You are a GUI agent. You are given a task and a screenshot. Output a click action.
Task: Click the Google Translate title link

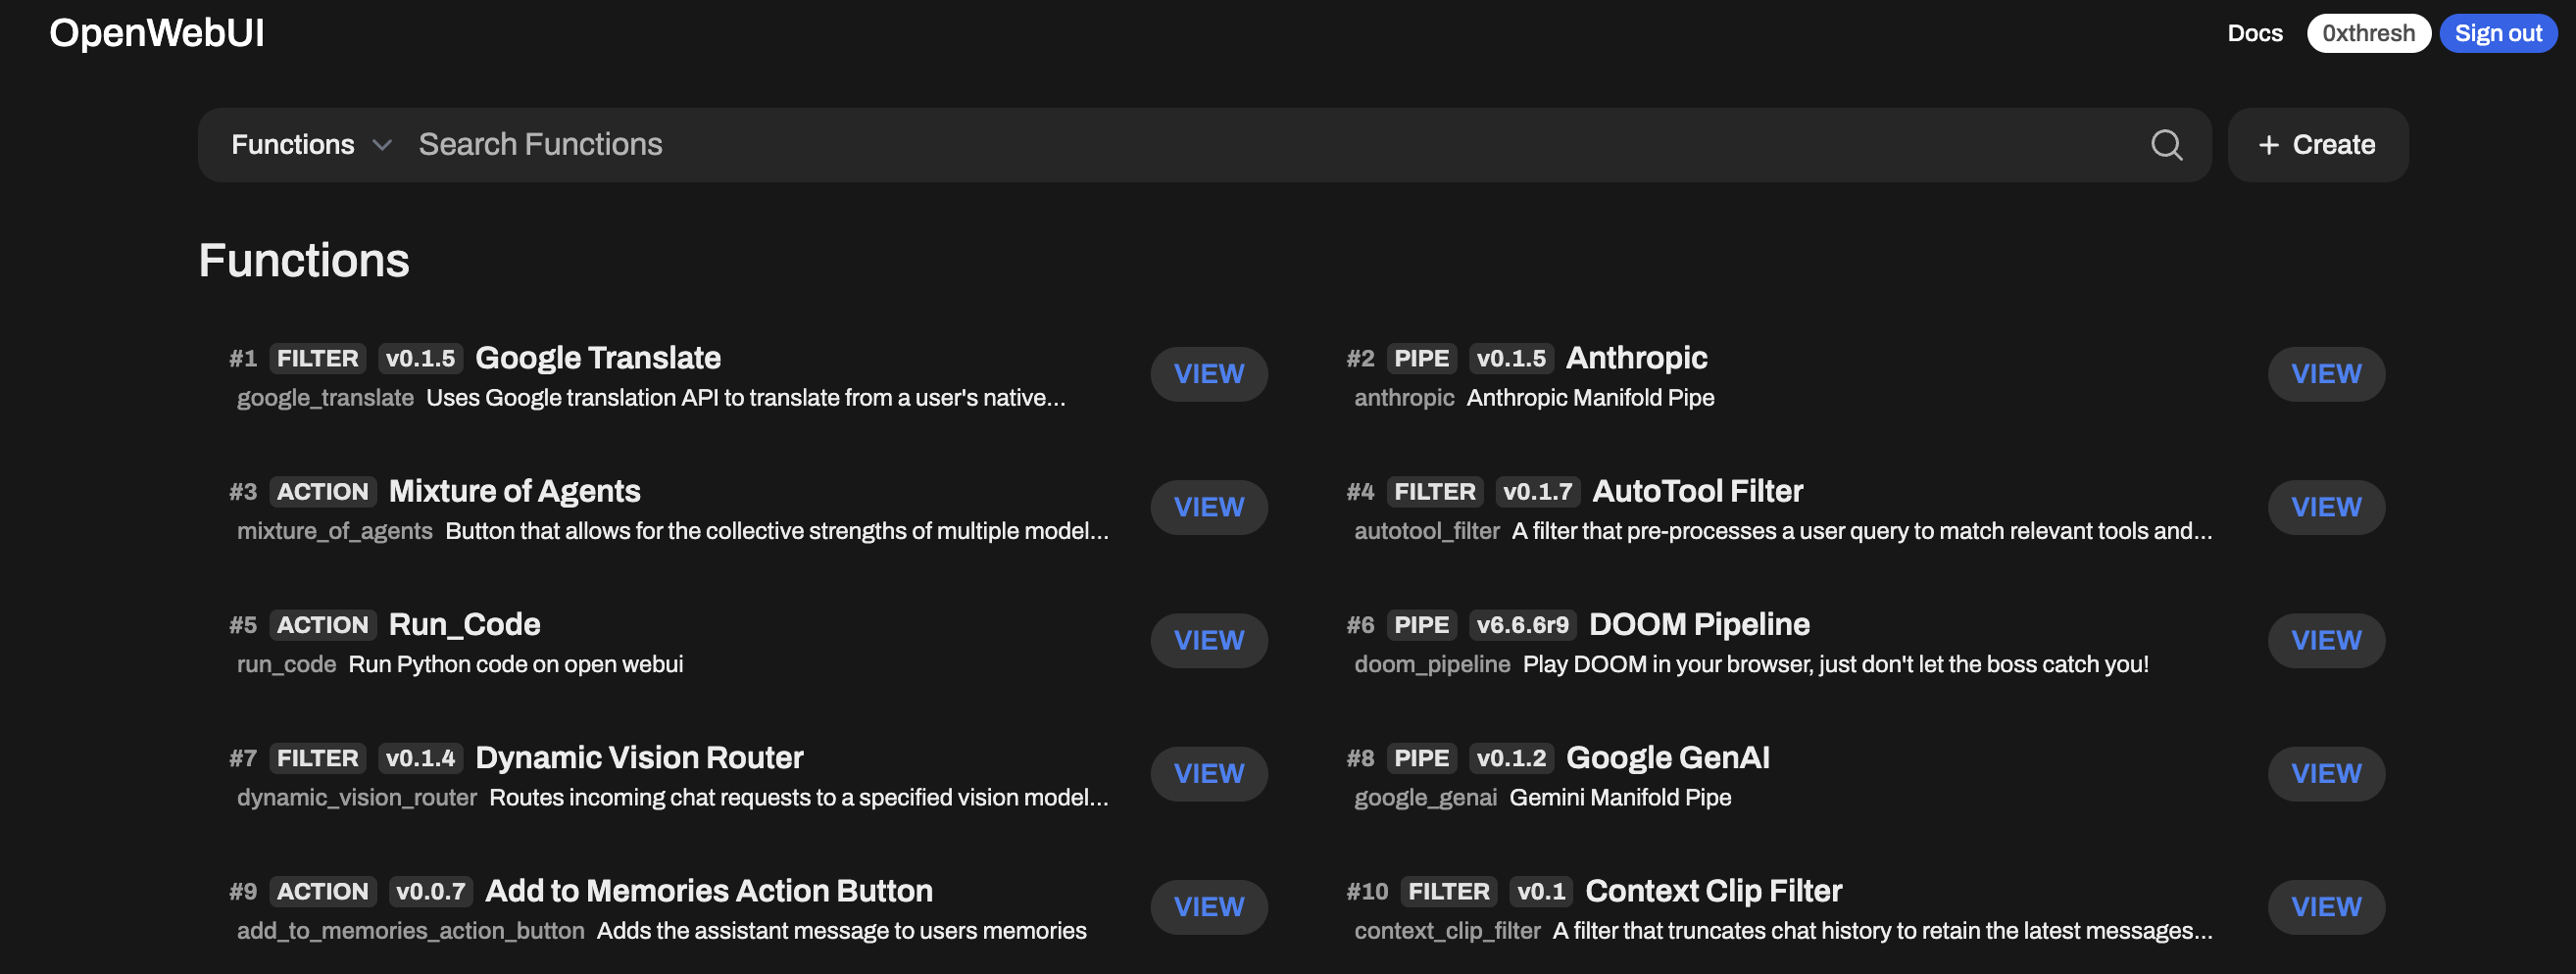click(x=597, y=358)
